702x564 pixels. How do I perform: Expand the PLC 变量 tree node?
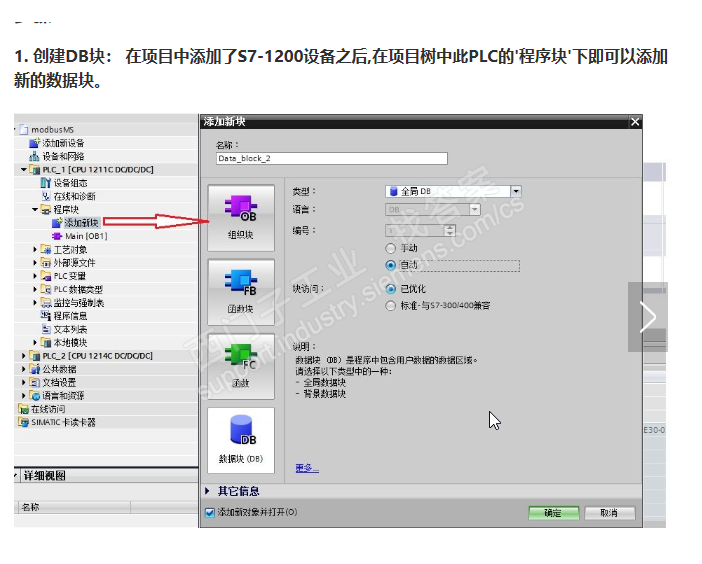tap(35, 276)
